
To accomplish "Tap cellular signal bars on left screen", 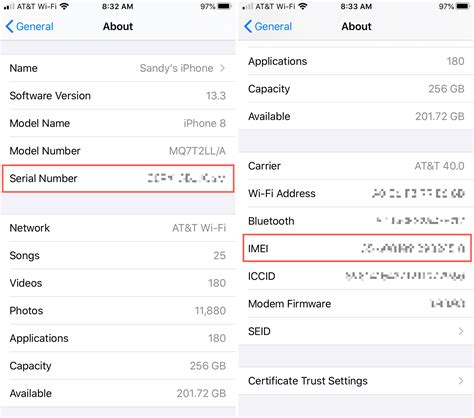I will coord(9,6).
